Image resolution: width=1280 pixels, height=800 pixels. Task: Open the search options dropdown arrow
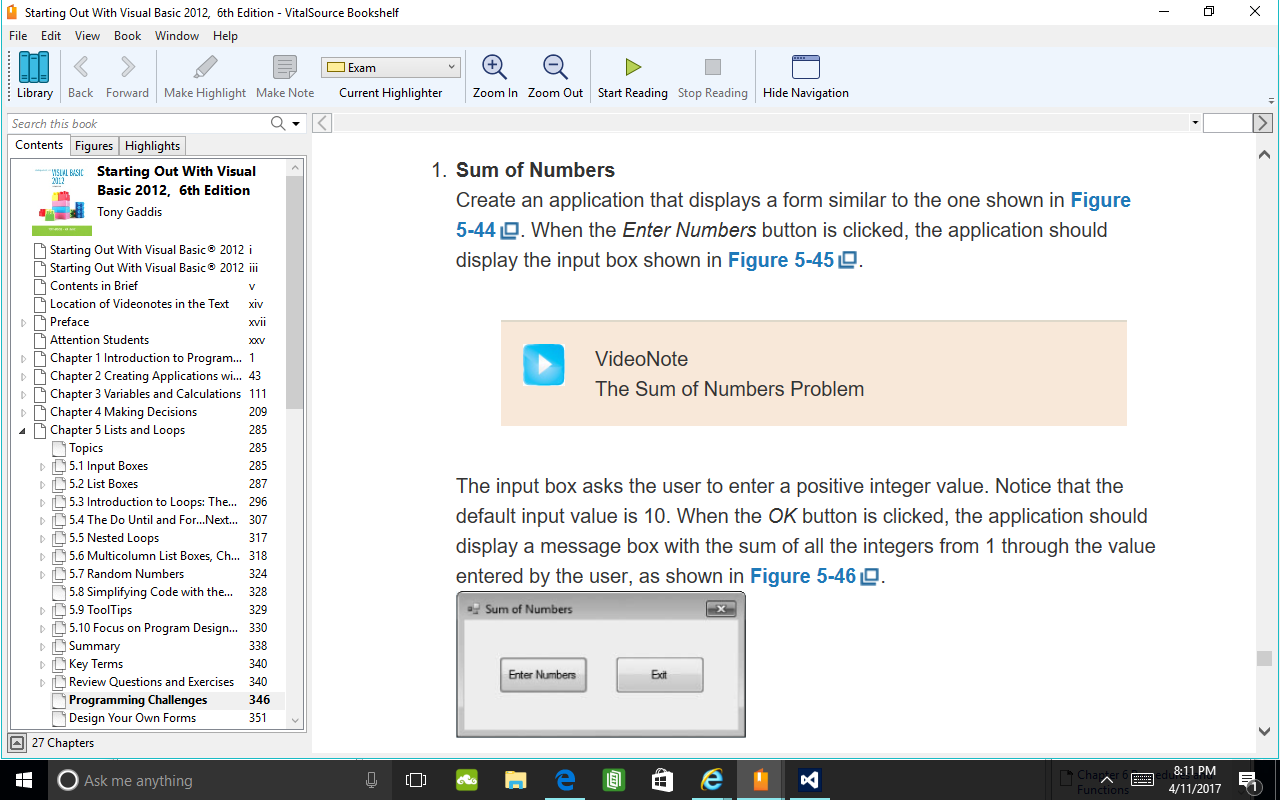pos(296,124)
